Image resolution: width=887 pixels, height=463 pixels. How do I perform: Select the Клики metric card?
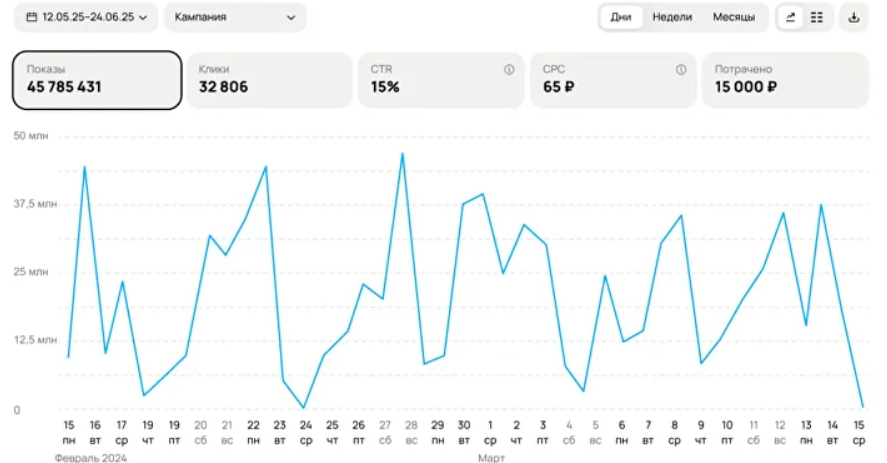point(270,79)
